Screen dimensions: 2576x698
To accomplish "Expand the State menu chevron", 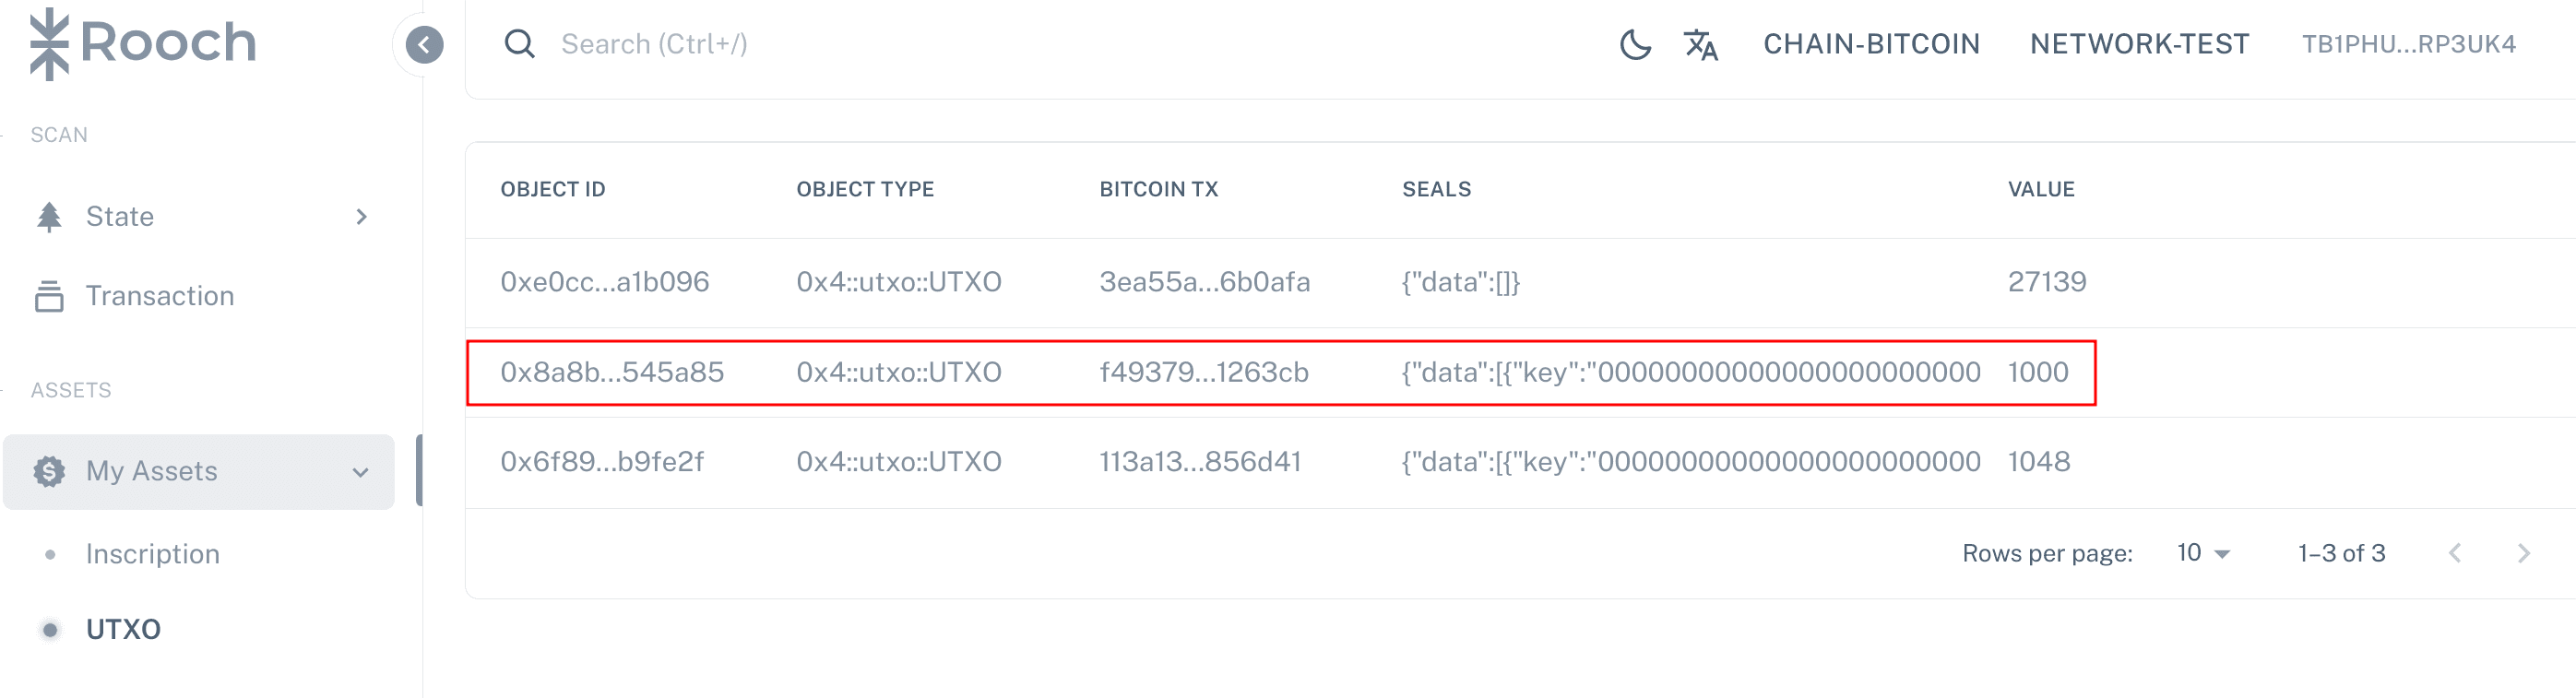I will point(361,216).
